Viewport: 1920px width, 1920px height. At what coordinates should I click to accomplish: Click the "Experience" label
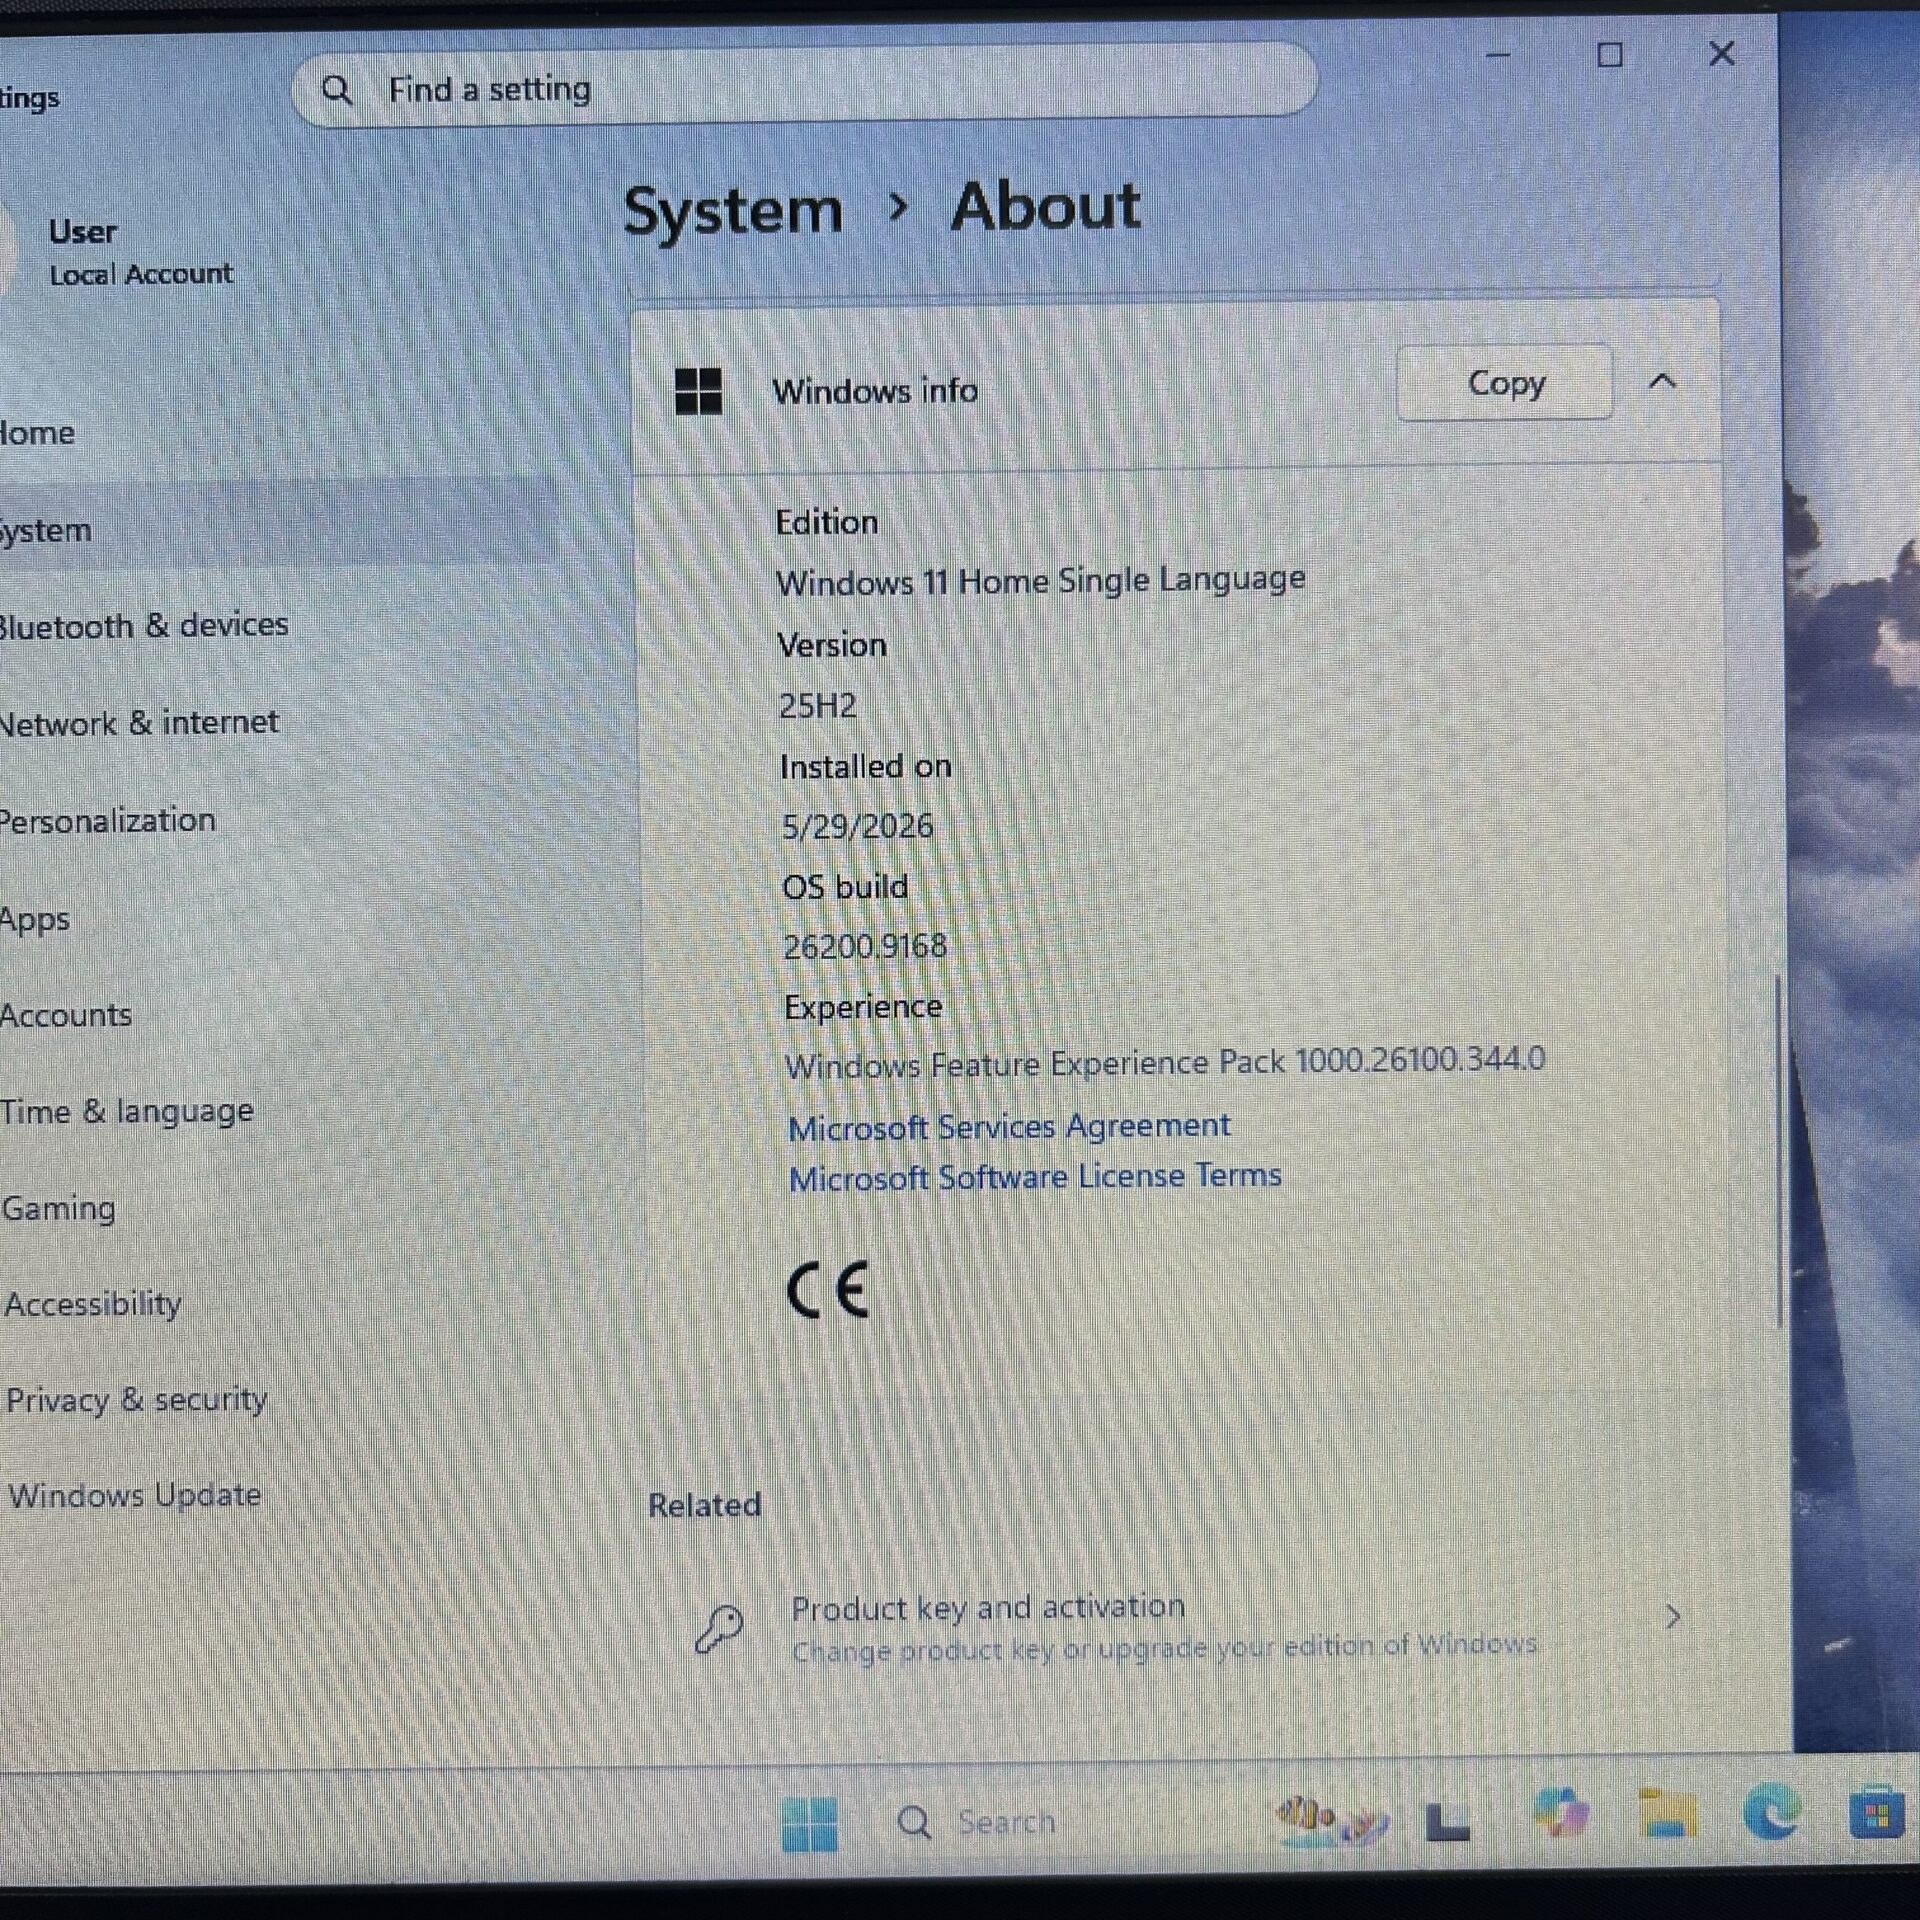863,1007
